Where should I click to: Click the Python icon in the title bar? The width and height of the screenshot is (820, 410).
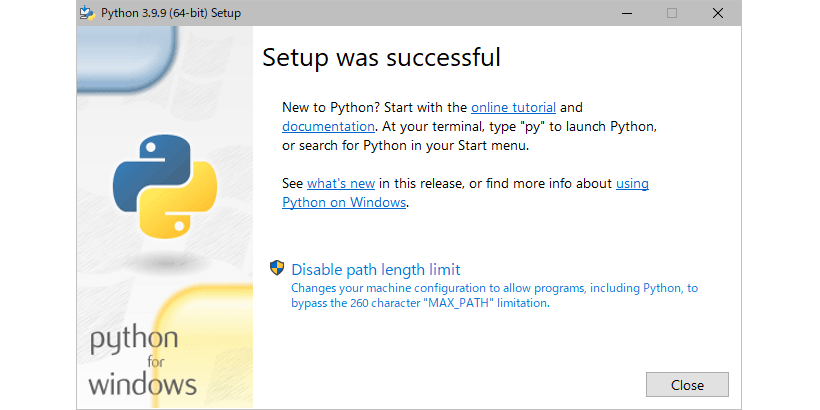point(90,13)
